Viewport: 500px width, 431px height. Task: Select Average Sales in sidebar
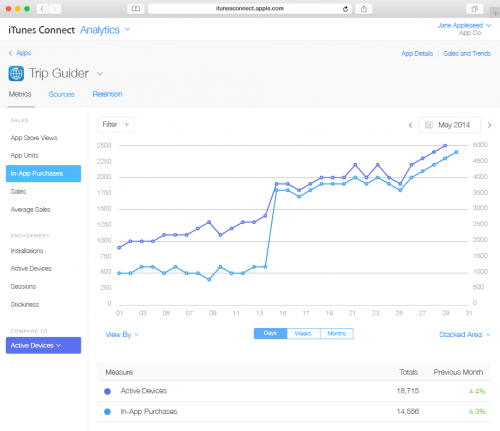[31, 210]
